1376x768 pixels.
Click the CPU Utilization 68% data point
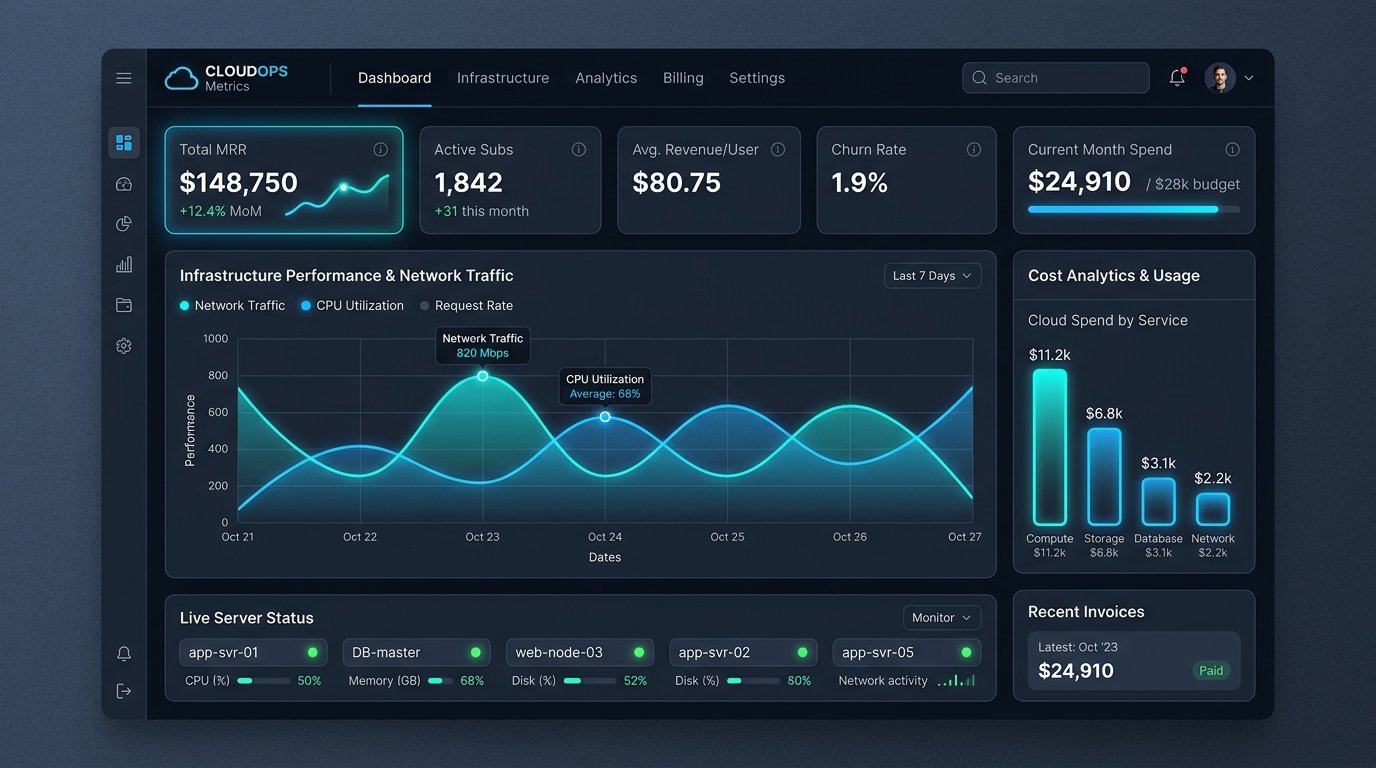coord(605,416)
